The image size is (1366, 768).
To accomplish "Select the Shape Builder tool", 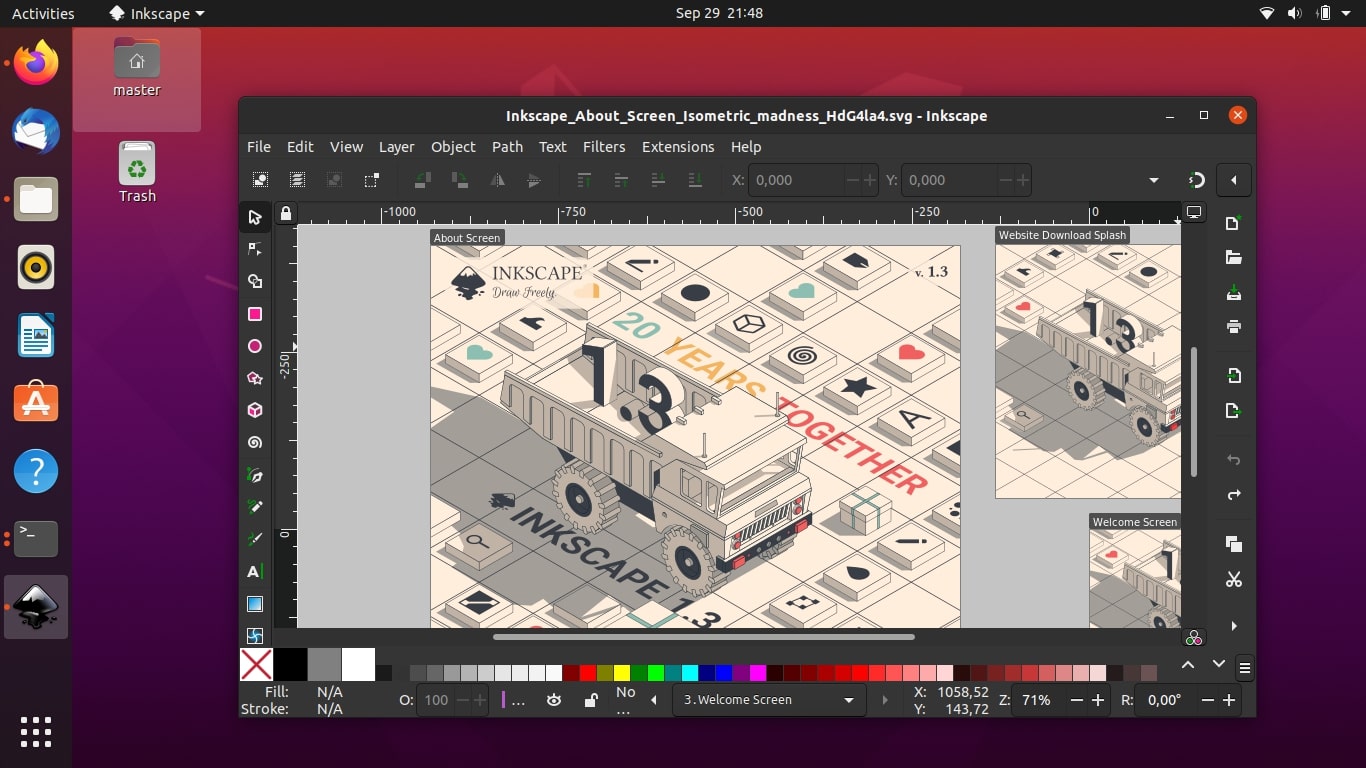I will coord(255,281).
